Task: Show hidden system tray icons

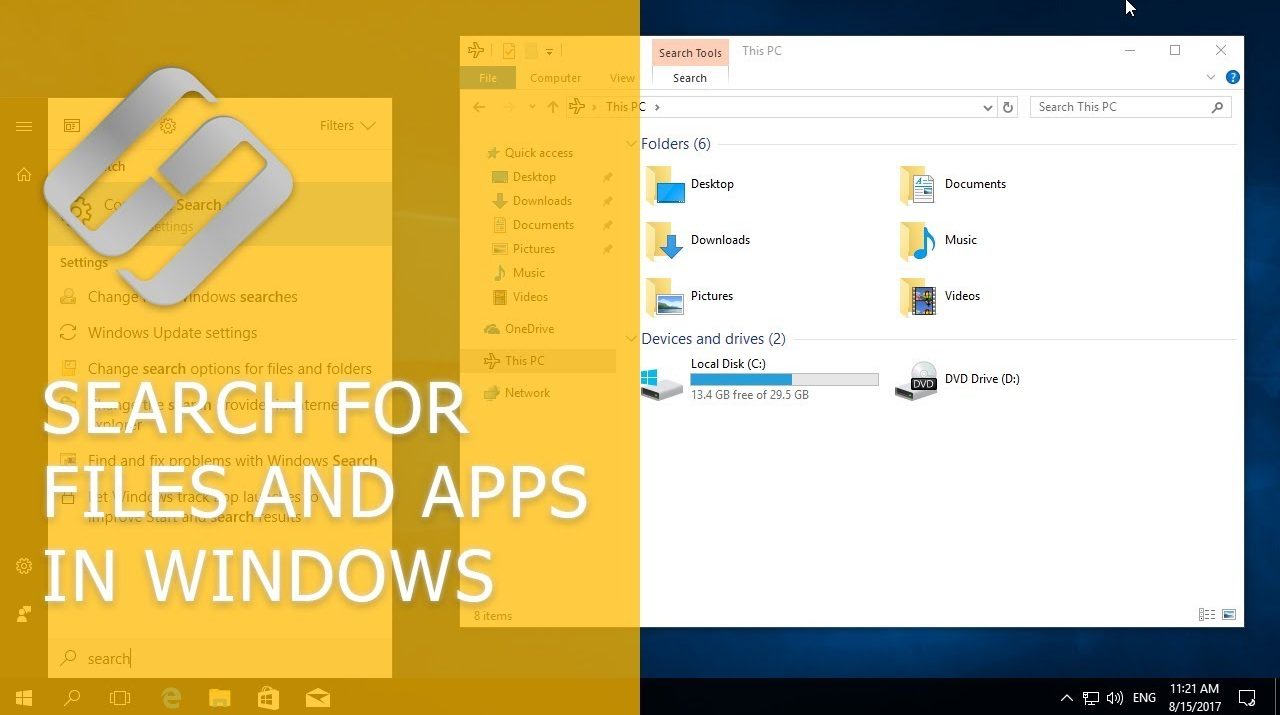Action: pos(1066,697)
